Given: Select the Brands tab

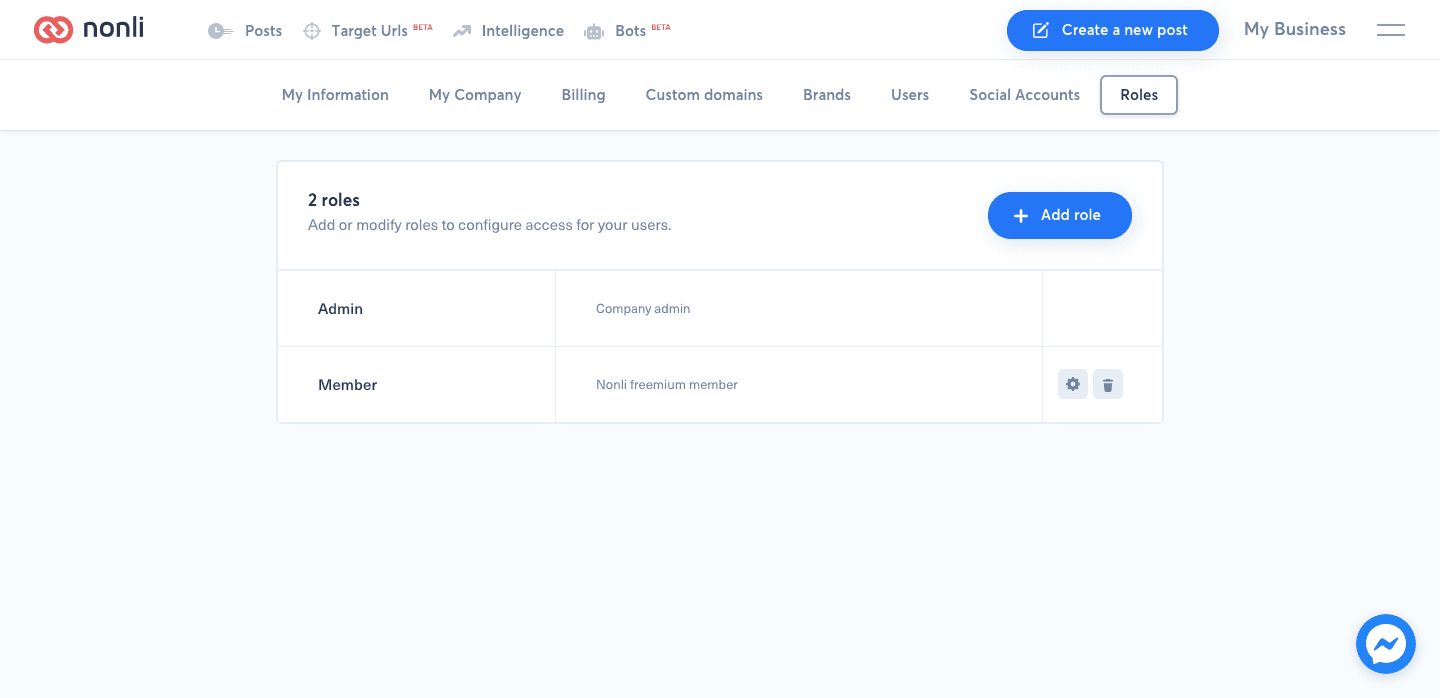Looking at the screenshot, I should (827, 95).
